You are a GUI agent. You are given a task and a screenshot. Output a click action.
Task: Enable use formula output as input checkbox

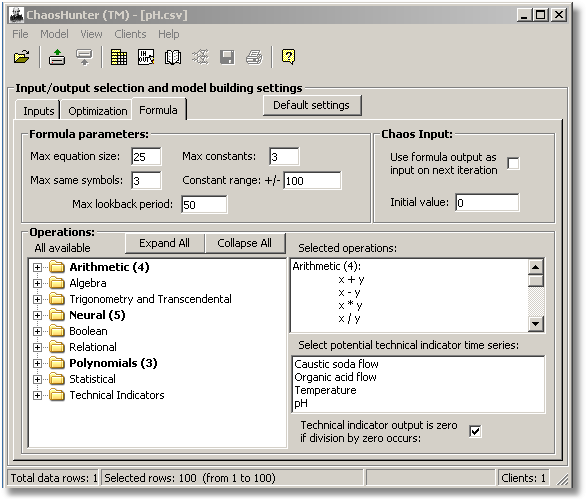point(513,164)
